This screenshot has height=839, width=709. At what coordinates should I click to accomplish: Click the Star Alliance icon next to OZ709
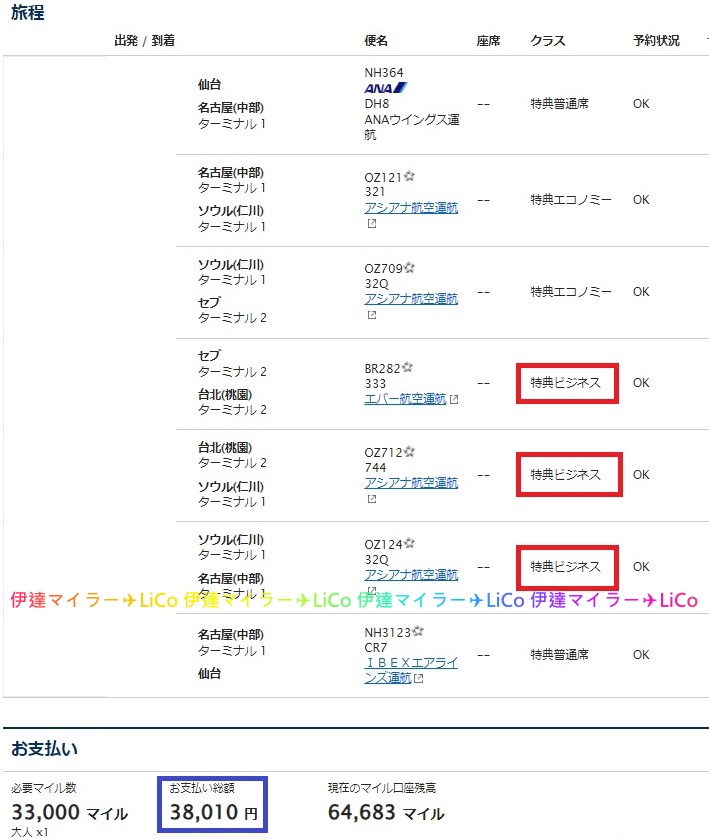coord(410,268)
